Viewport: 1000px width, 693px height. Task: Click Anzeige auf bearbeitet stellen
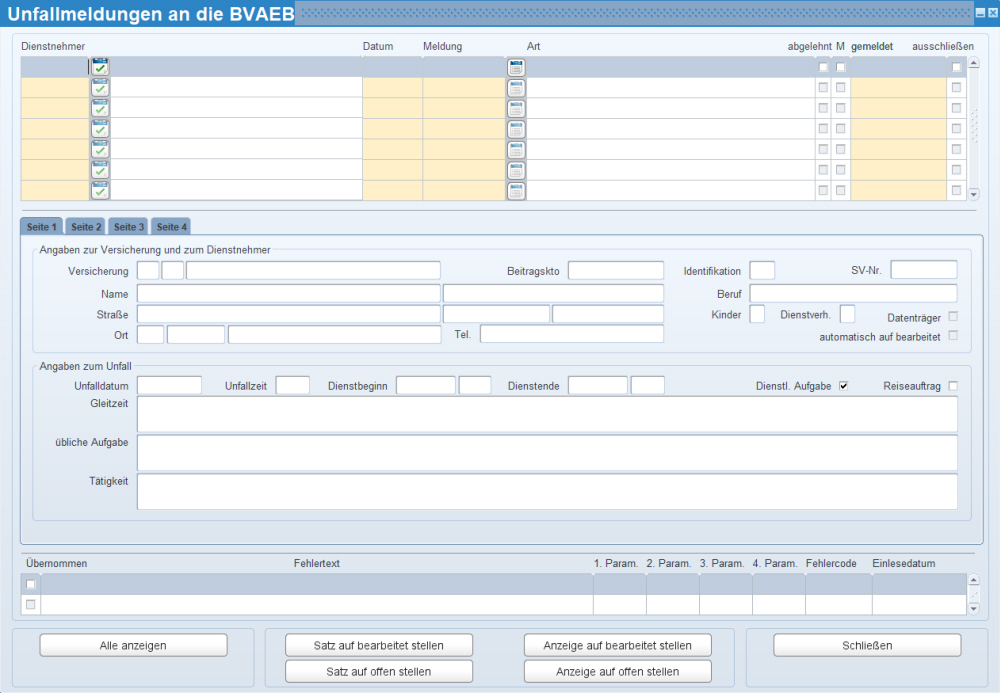[x=617, y=645]
